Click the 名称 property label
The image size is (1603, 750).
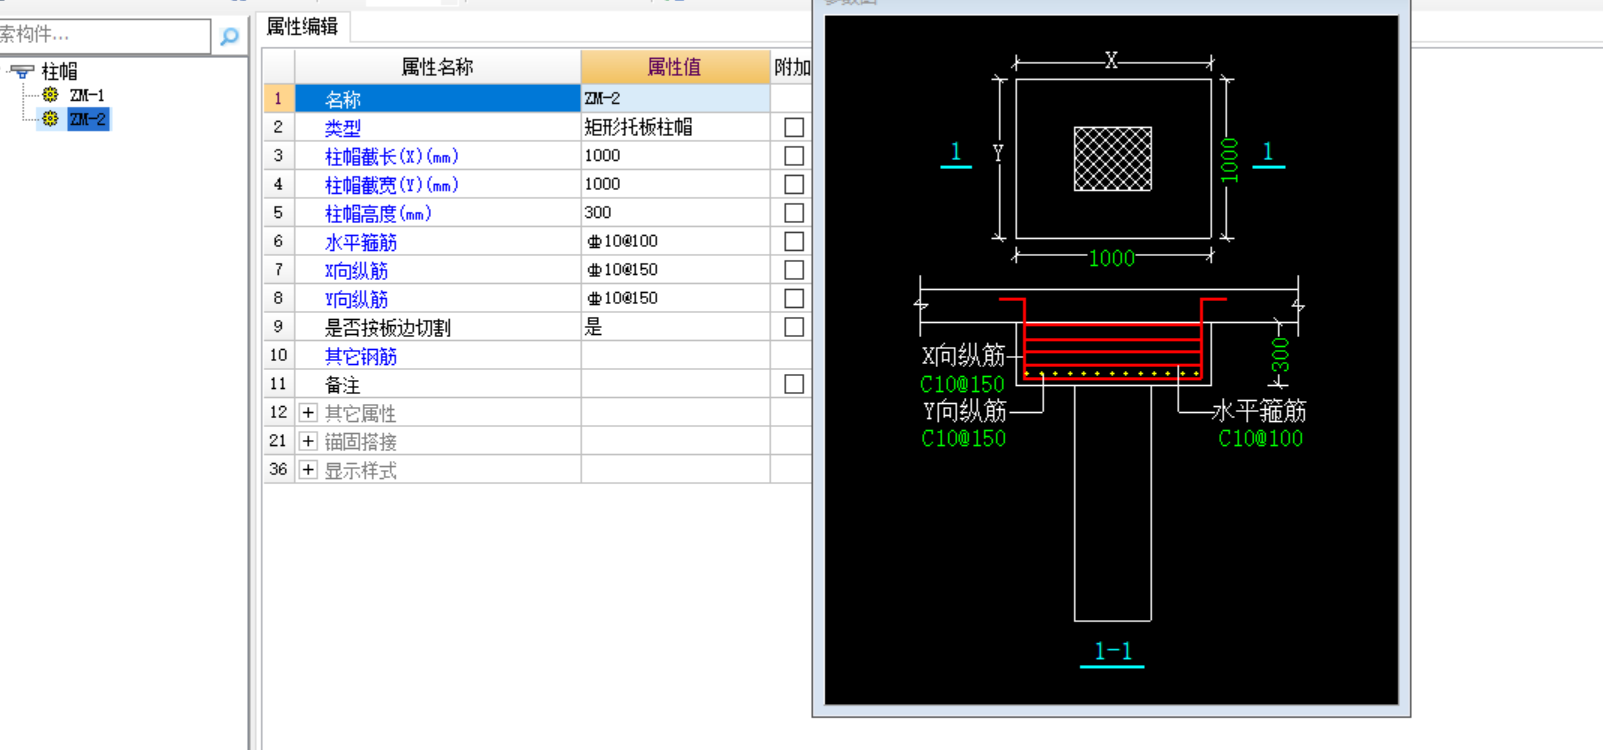(x=343, y=99)
